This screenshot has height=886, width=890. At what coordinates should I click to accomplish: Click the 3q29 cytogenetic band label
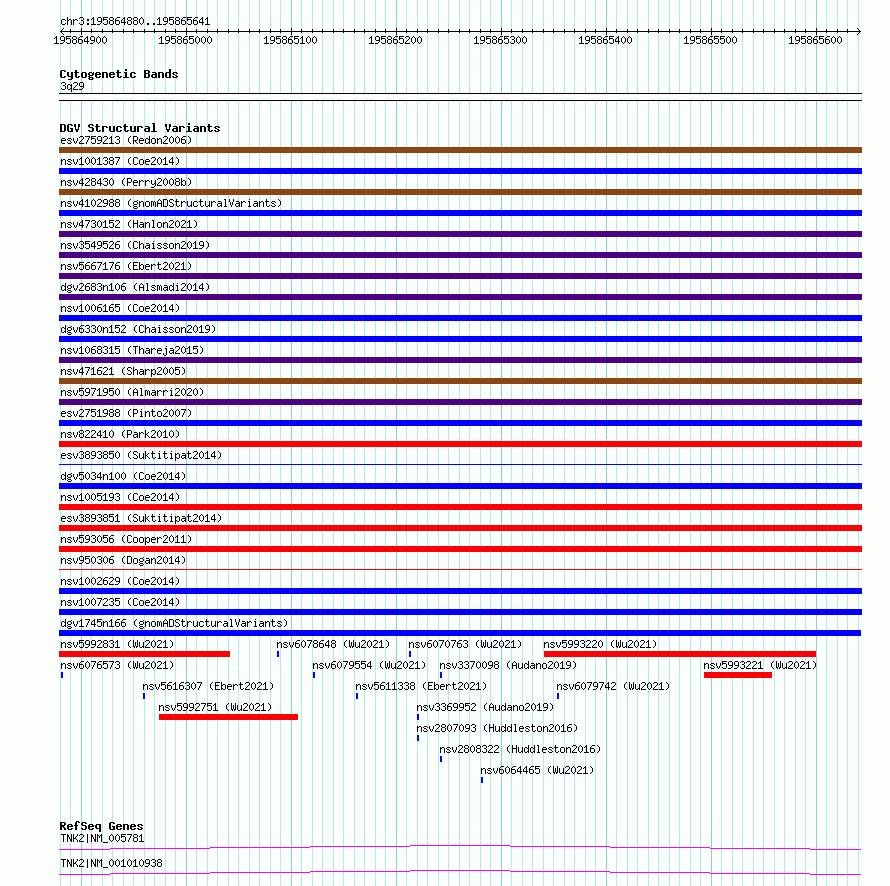(x=72, y=86)
